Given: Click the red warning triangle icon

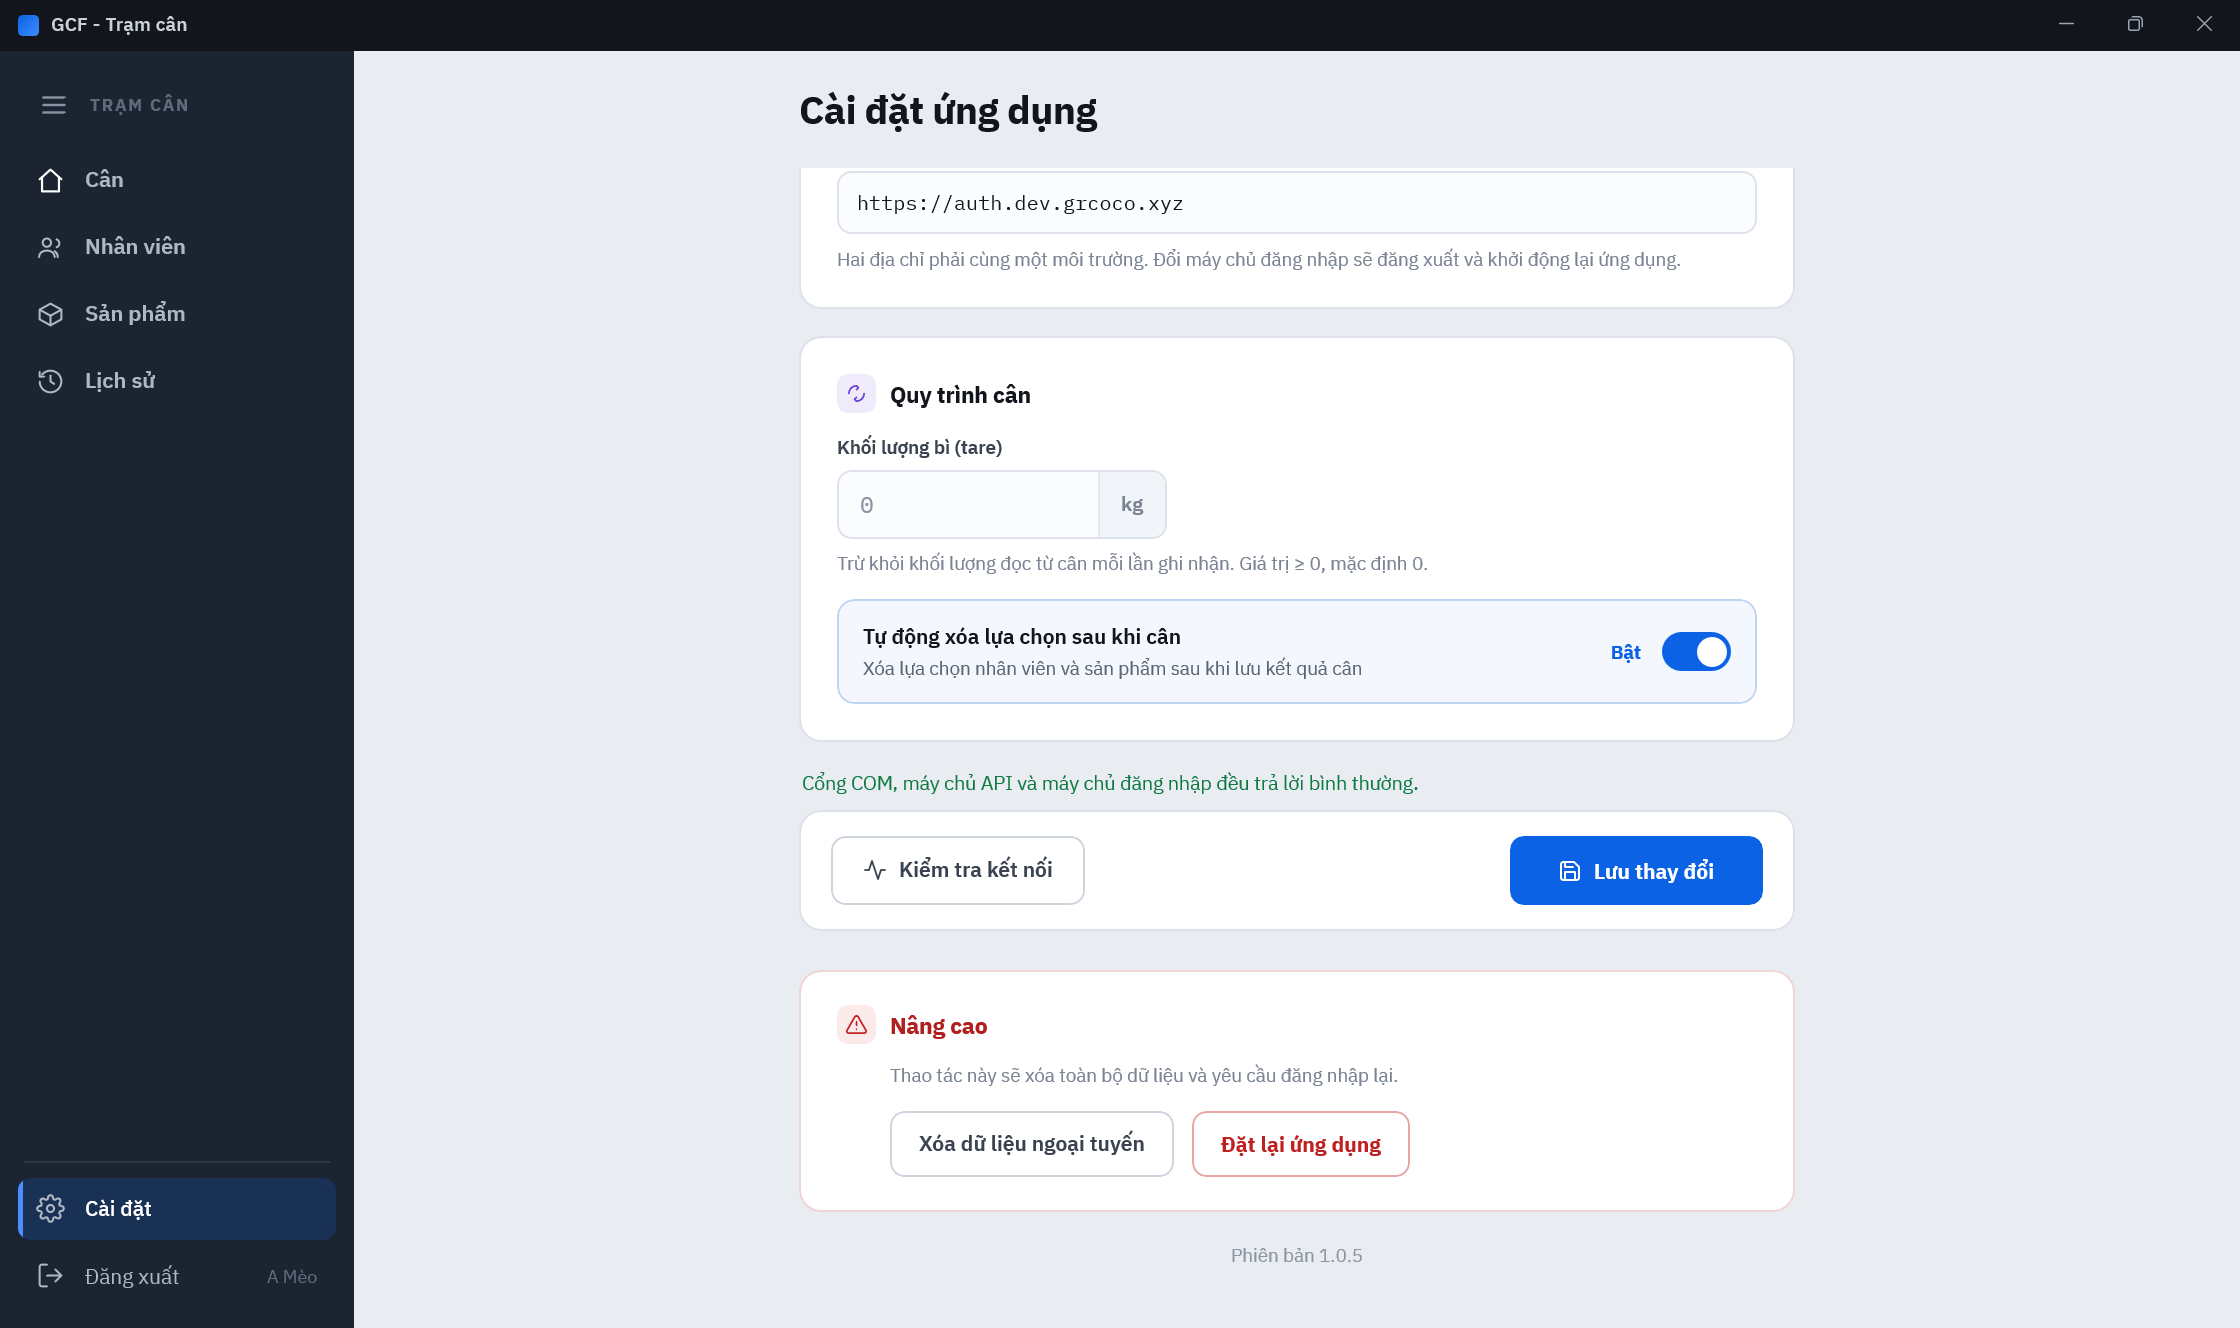Looking at the screenshot, I should click(856, 1025).
